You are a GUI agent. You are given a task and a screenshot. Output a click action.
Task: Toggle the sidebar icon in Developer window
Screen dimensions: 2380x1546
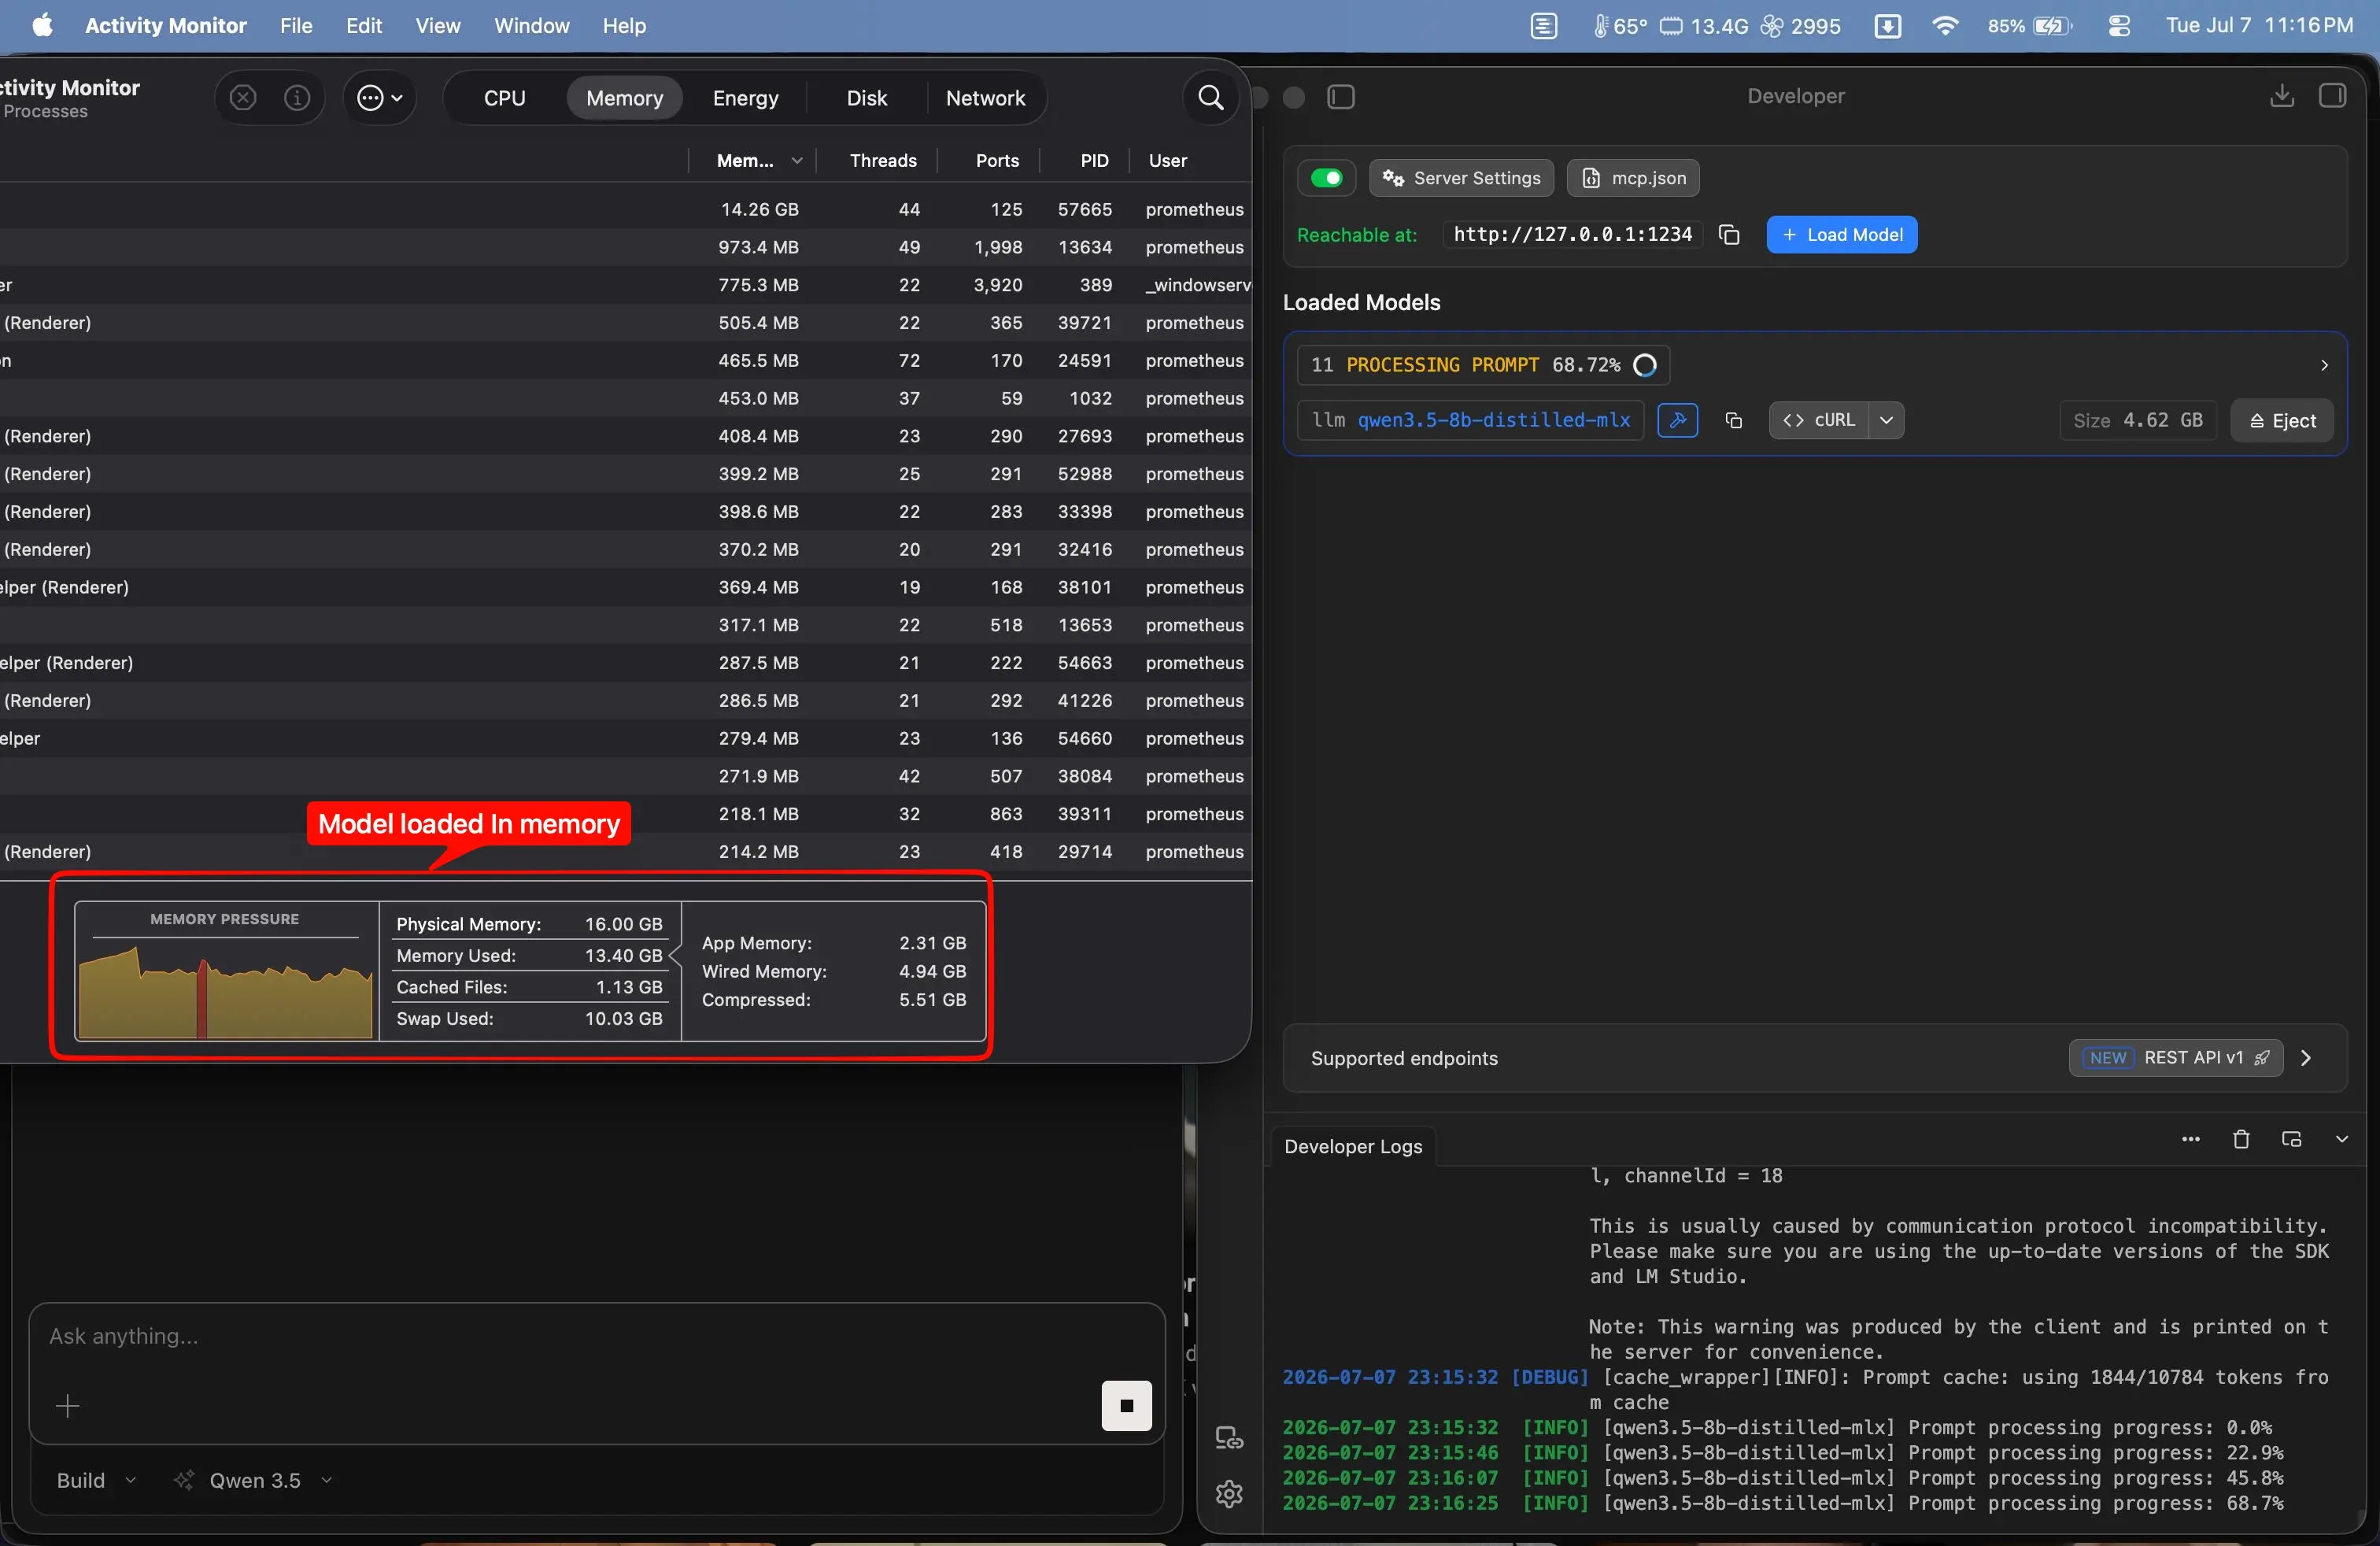click(x=1340, y=97)
